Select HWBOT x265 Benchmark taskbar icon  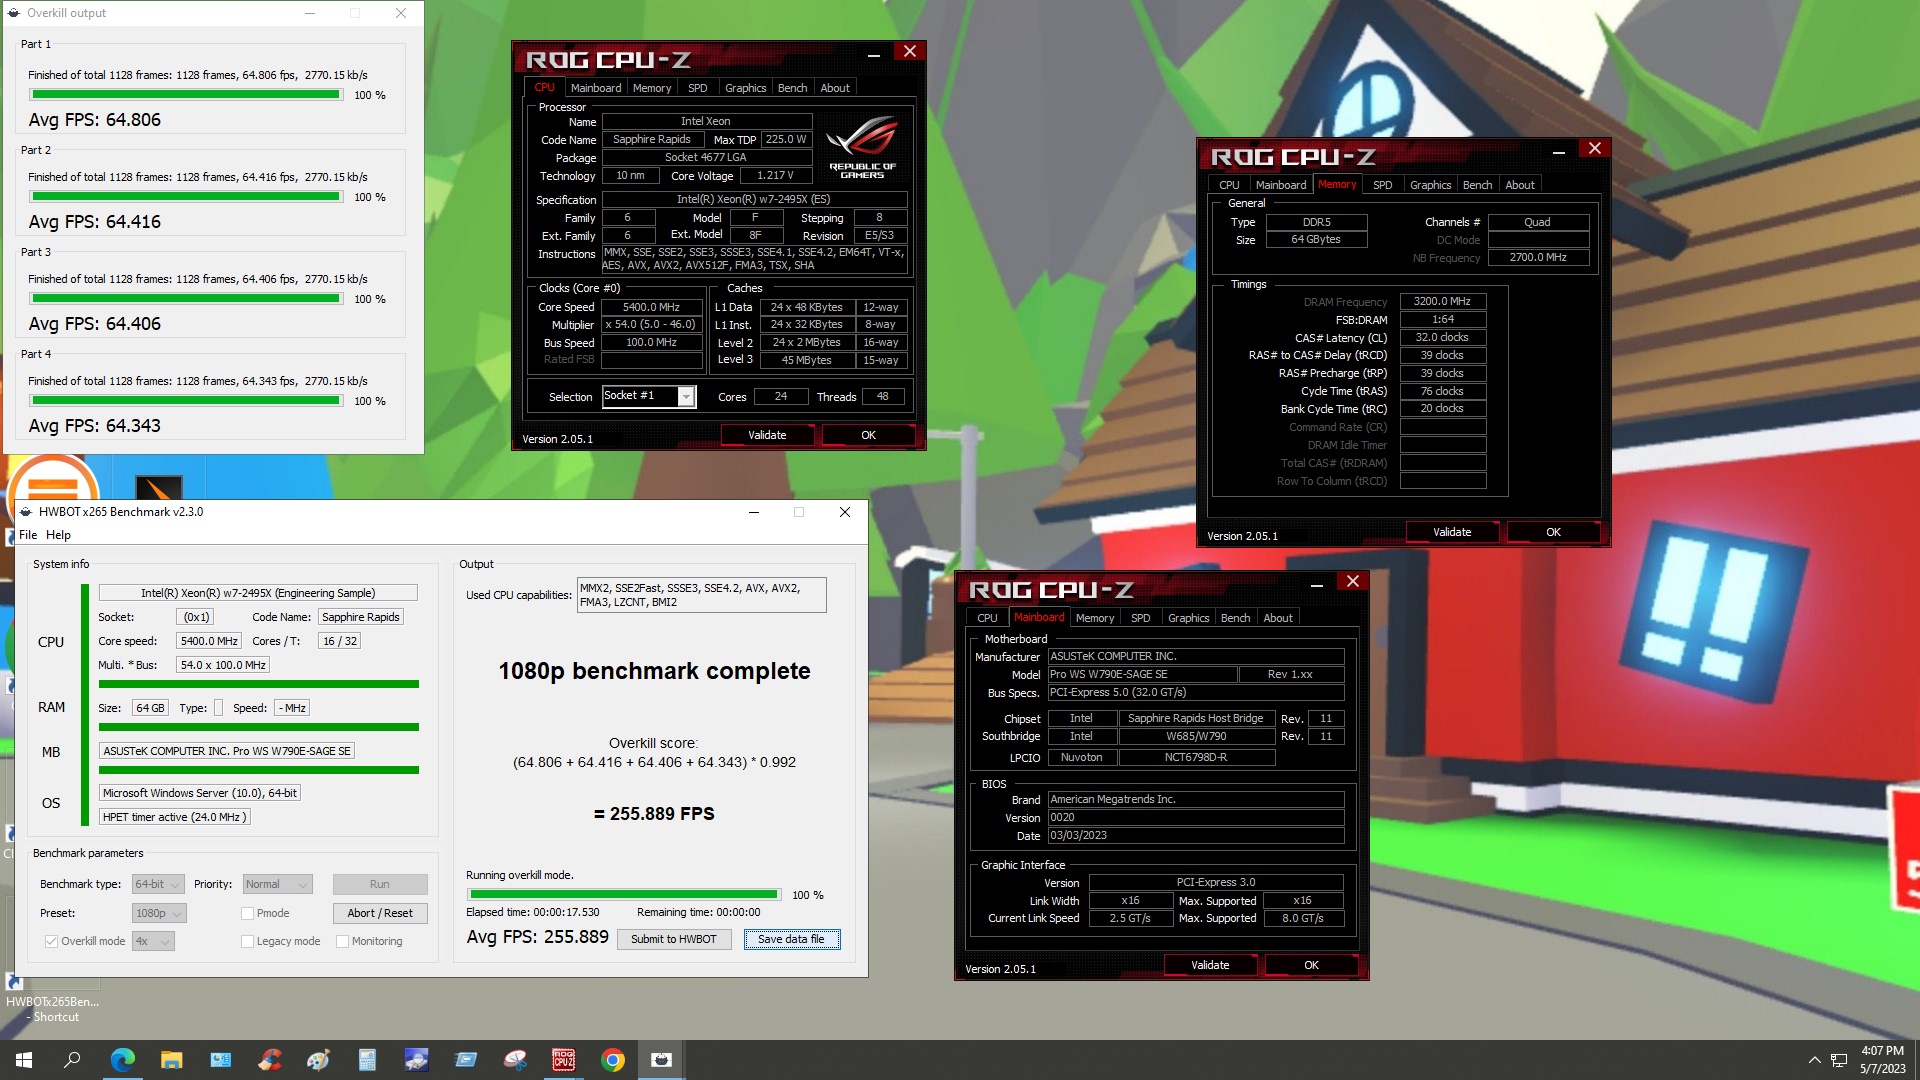point(661,1060)
